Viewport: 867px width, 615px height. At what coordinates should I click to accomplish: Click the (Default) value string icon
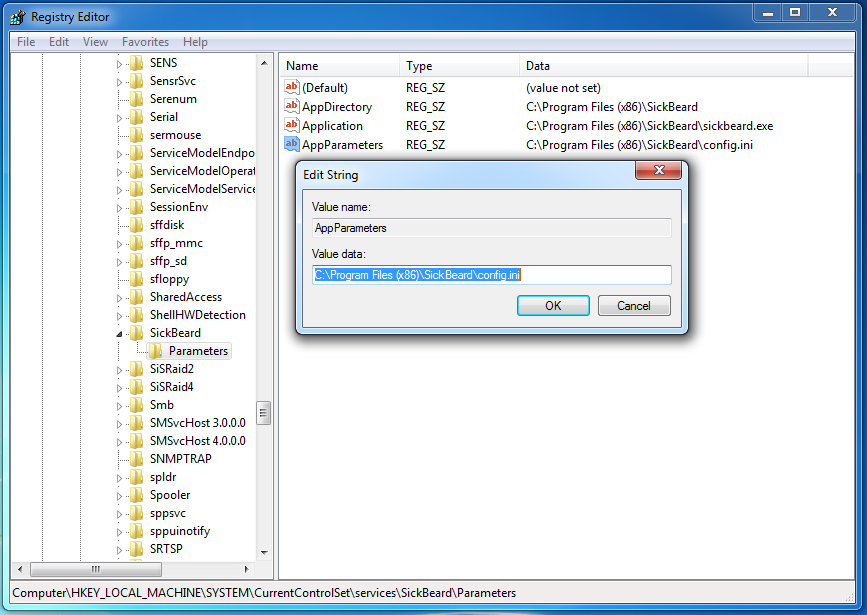point(291,87)
